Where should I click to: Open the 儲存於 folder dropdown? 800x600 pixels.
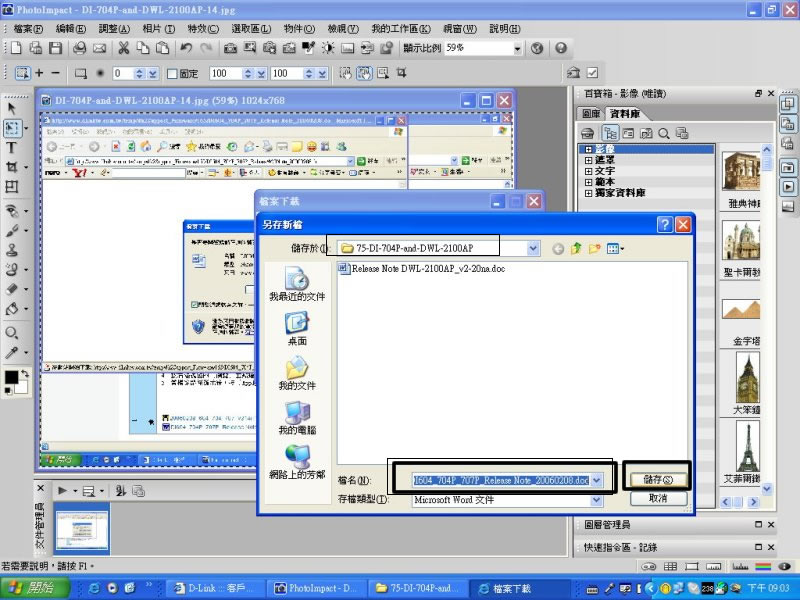(533, 248)
